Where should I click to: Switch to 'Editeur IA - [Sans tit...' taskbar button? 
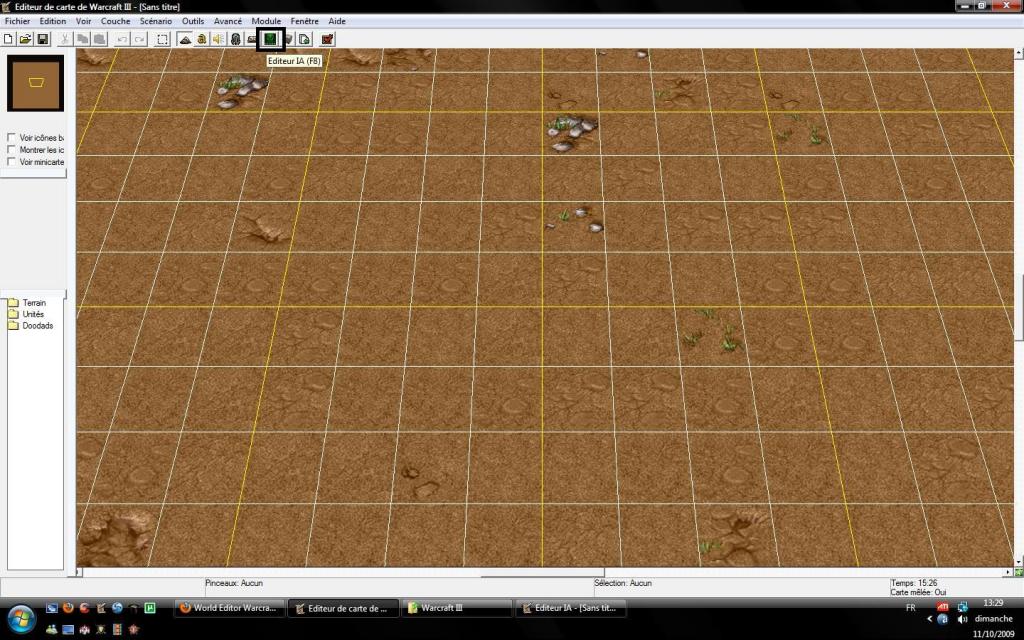[x=570, y=608]
